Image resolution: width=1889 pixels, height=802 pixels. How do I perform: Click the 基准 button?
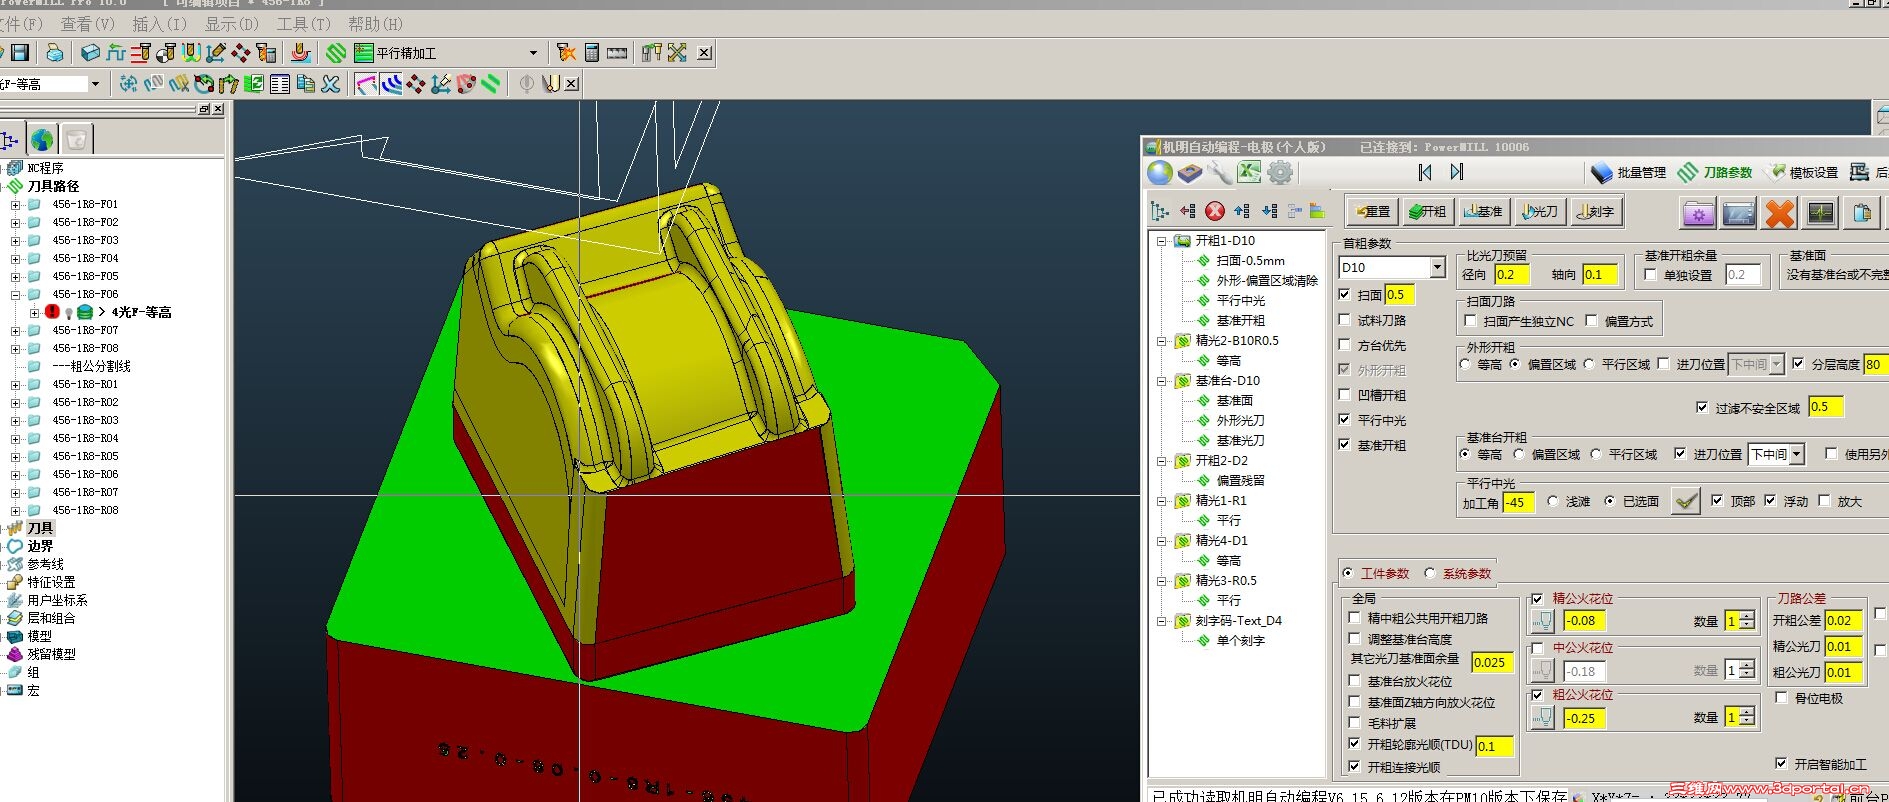pos(1483,211)
